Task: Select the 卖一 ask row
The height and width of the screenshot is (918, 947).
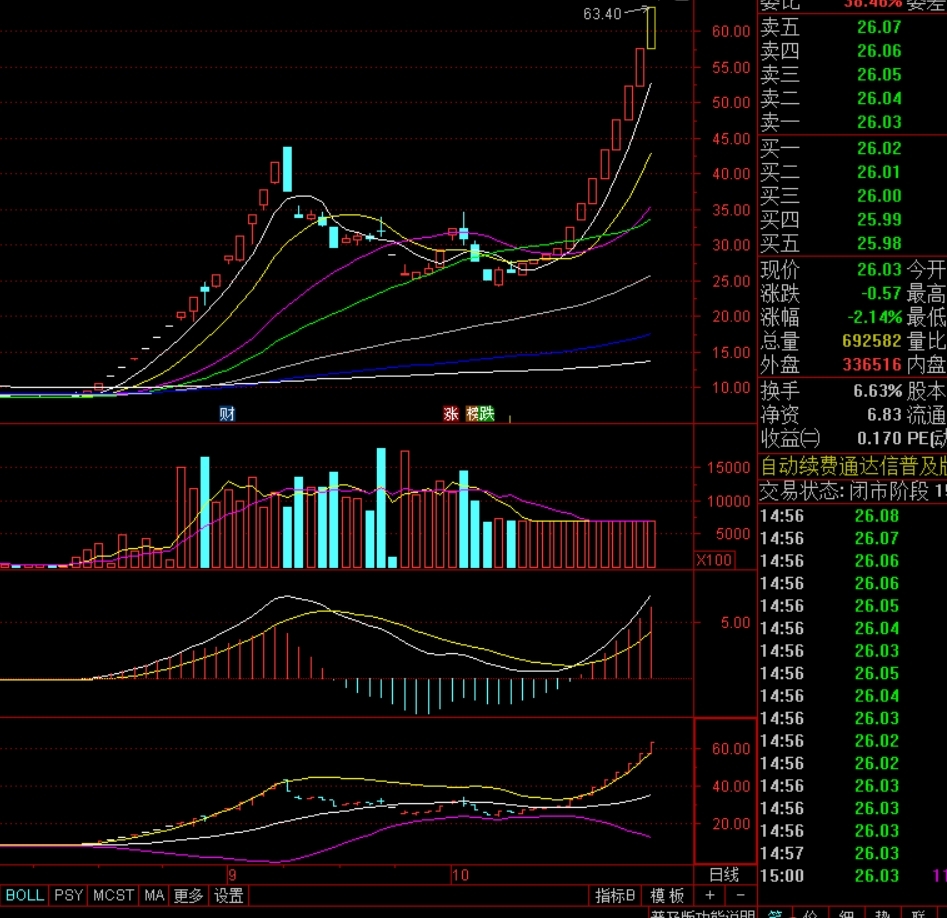Action: (x=852, y=122)
